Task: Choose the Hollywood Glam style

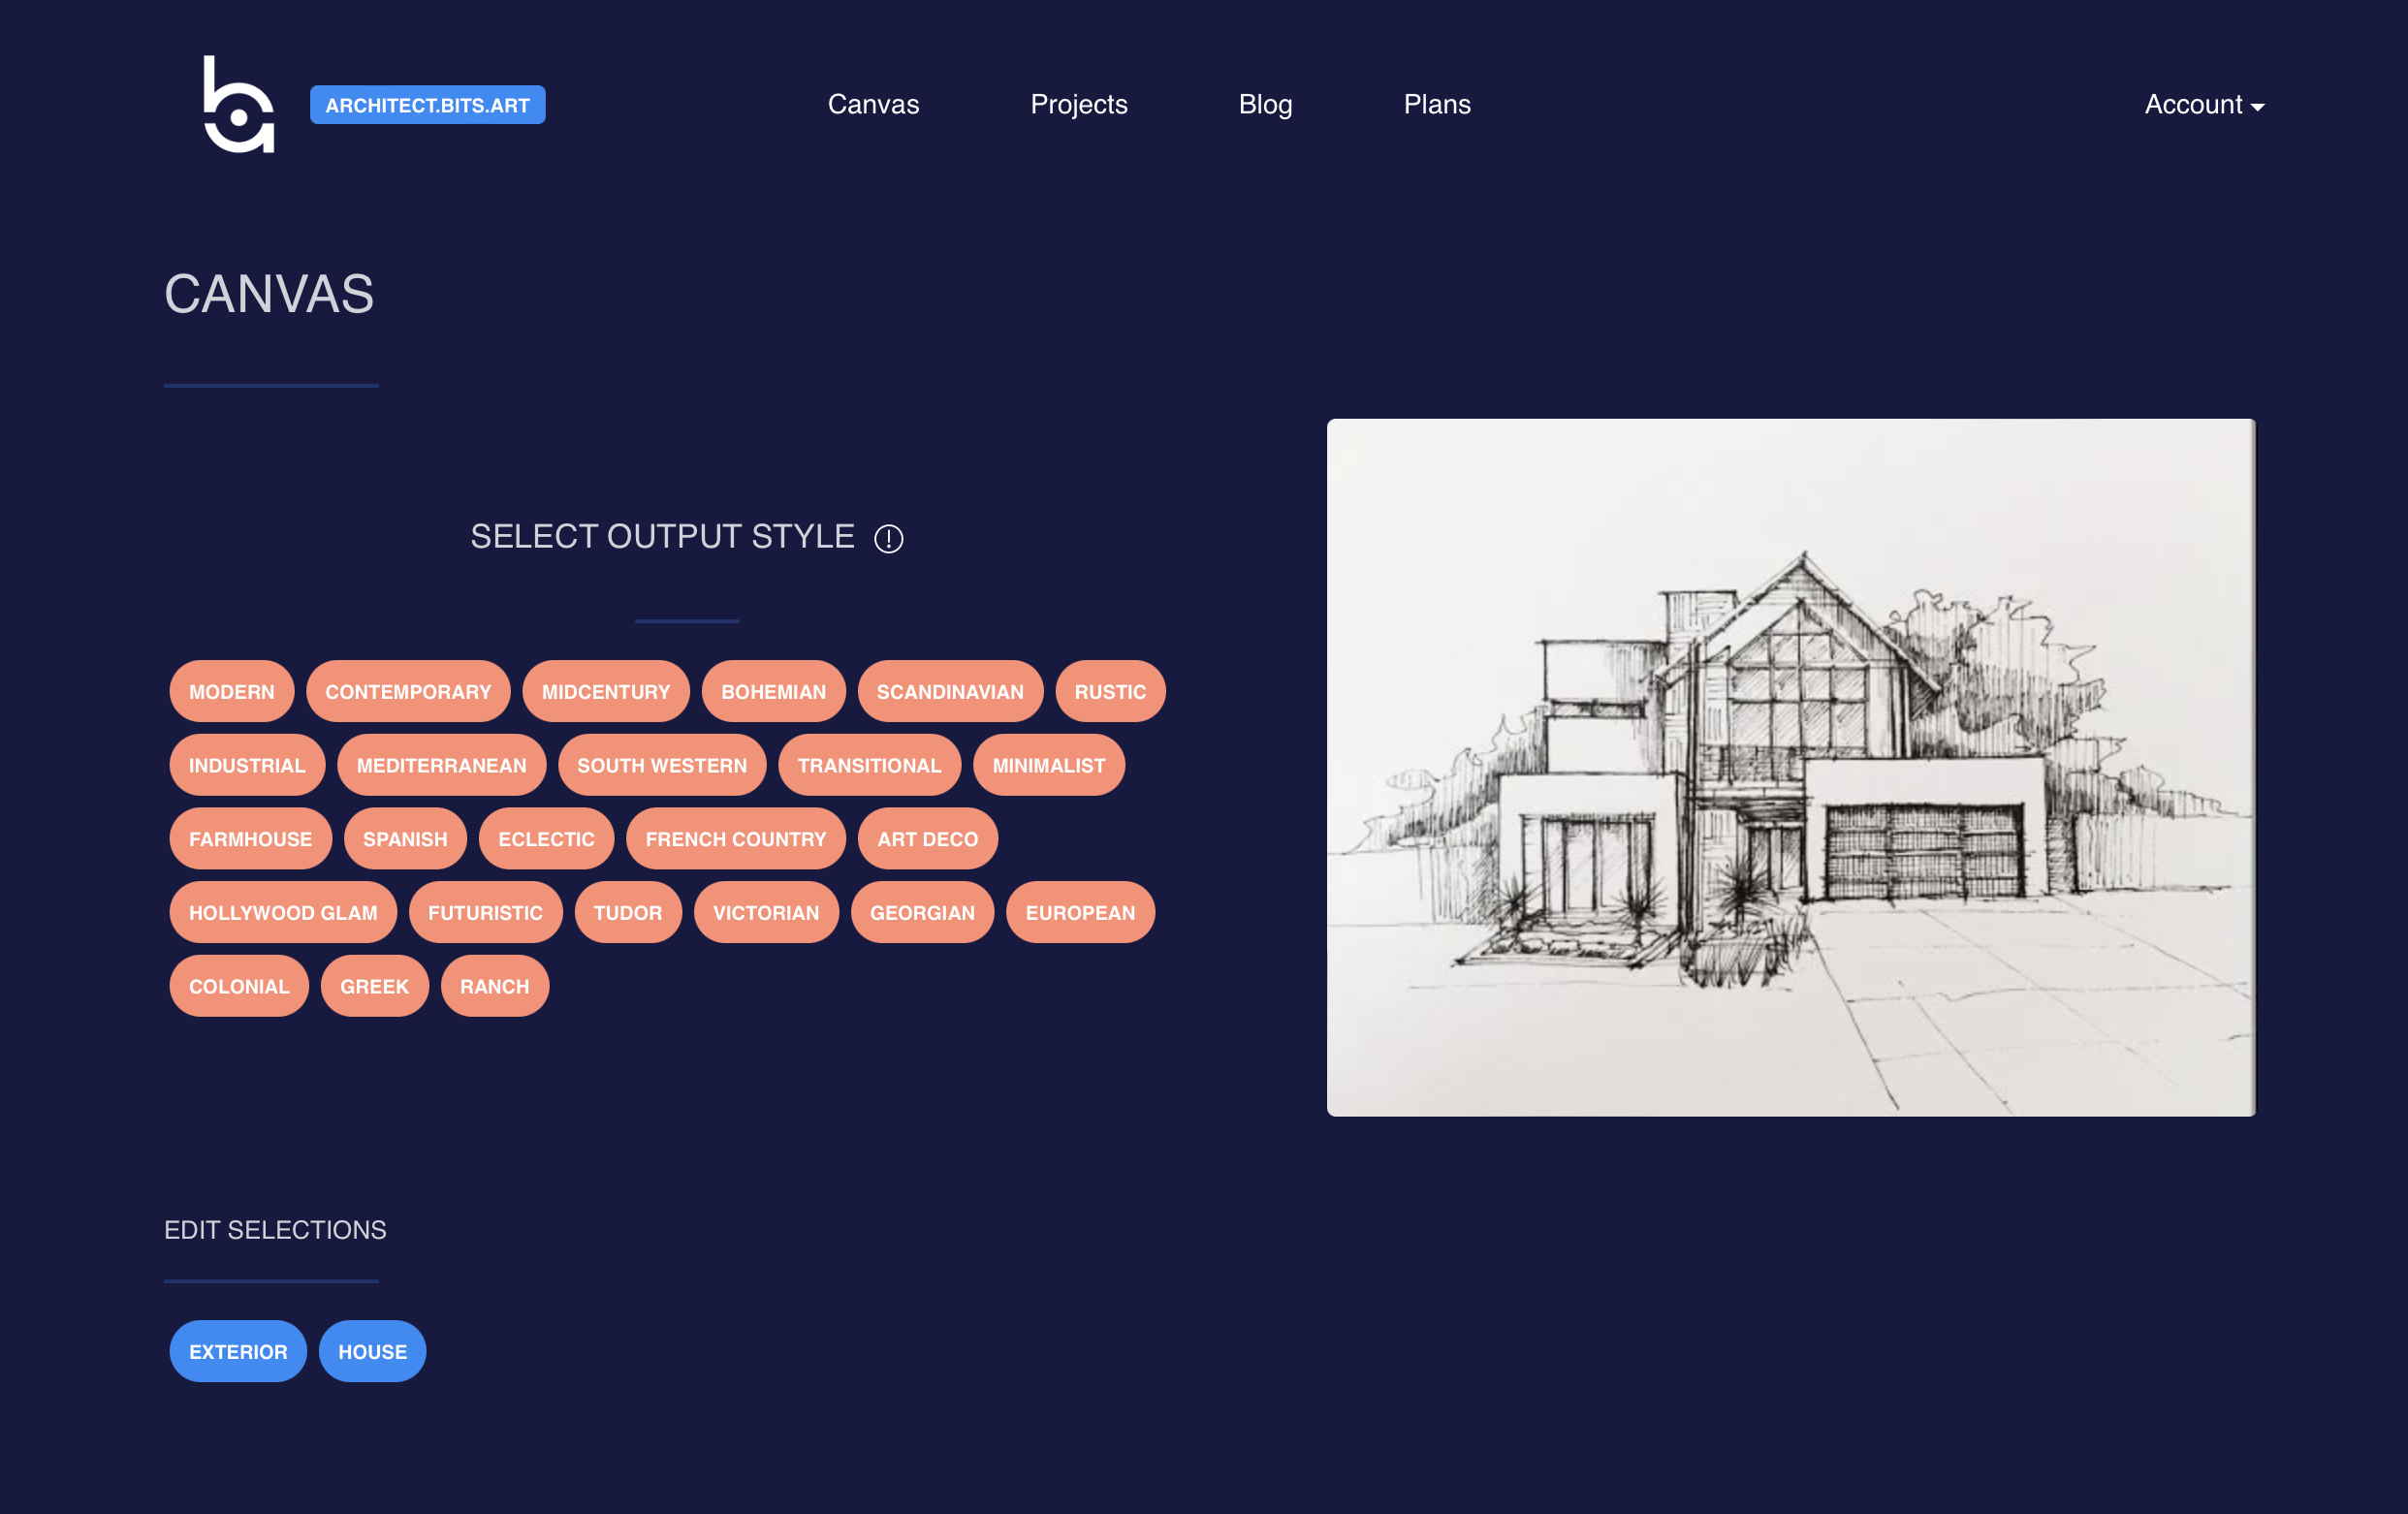Action: [283, 913]
